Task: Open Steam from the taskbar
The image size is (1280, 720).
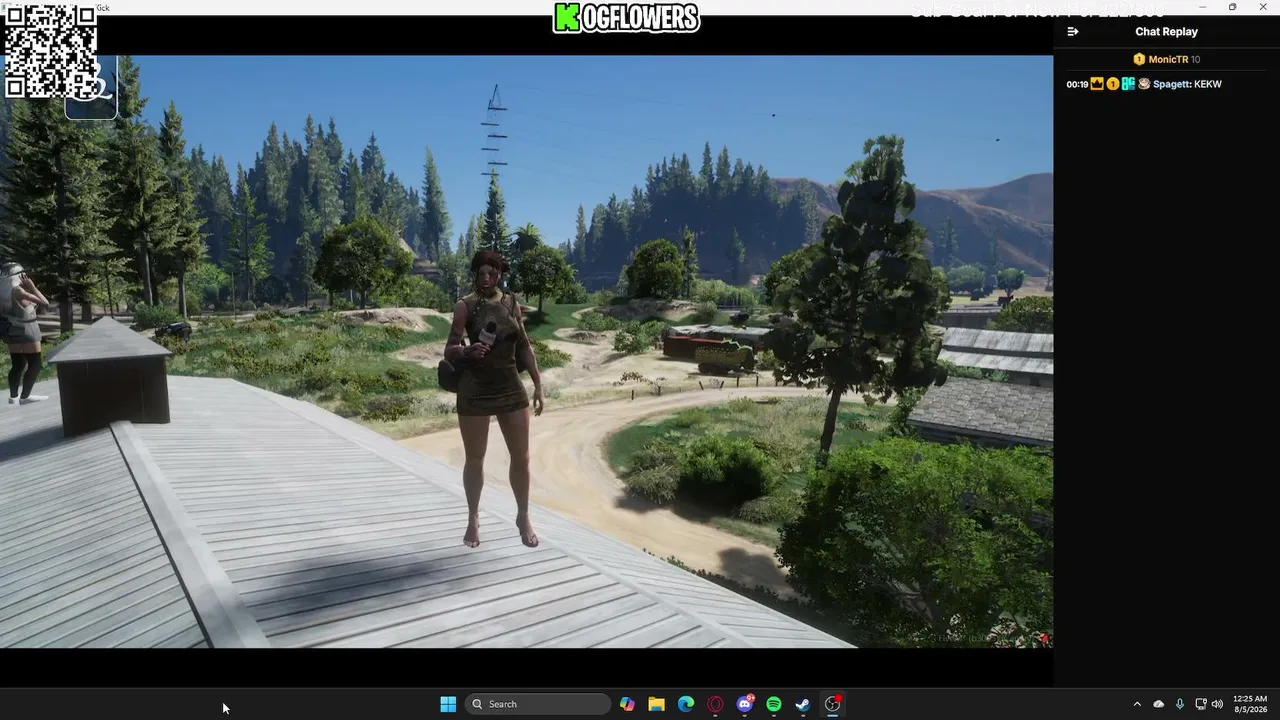Action: (803, 704)
